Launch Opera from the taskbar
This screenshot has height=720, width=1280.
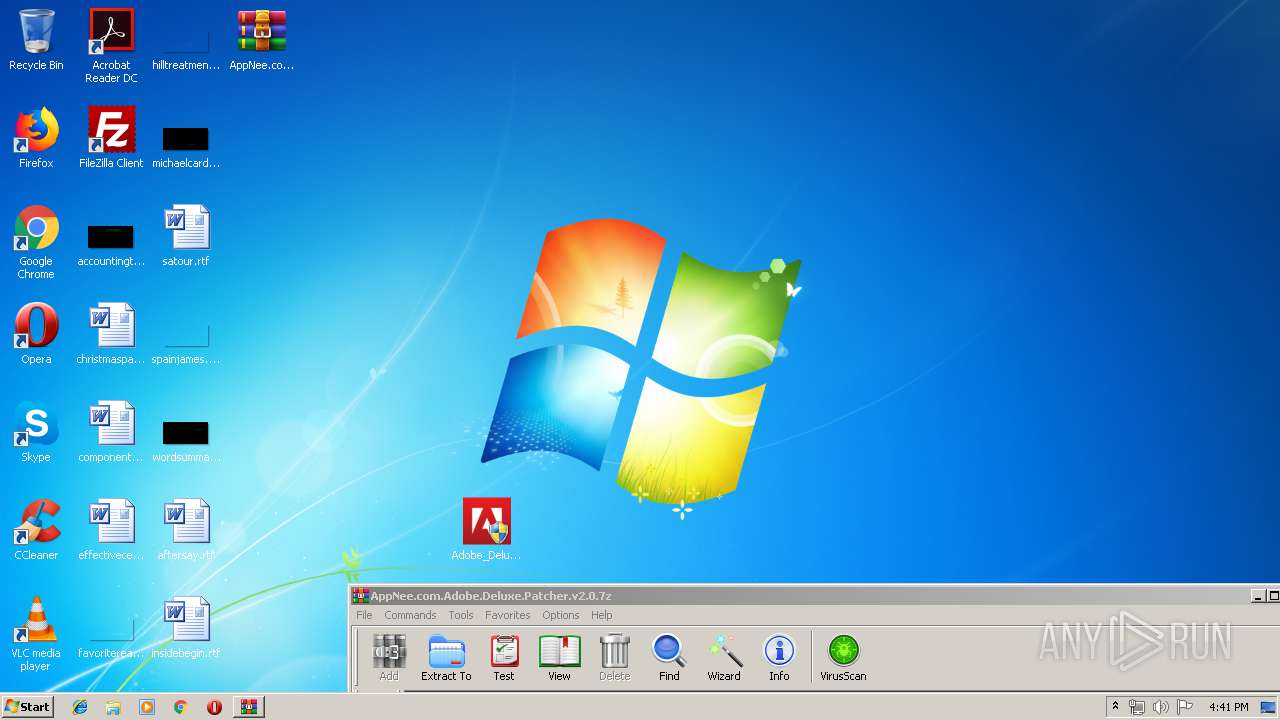[214, 707]
